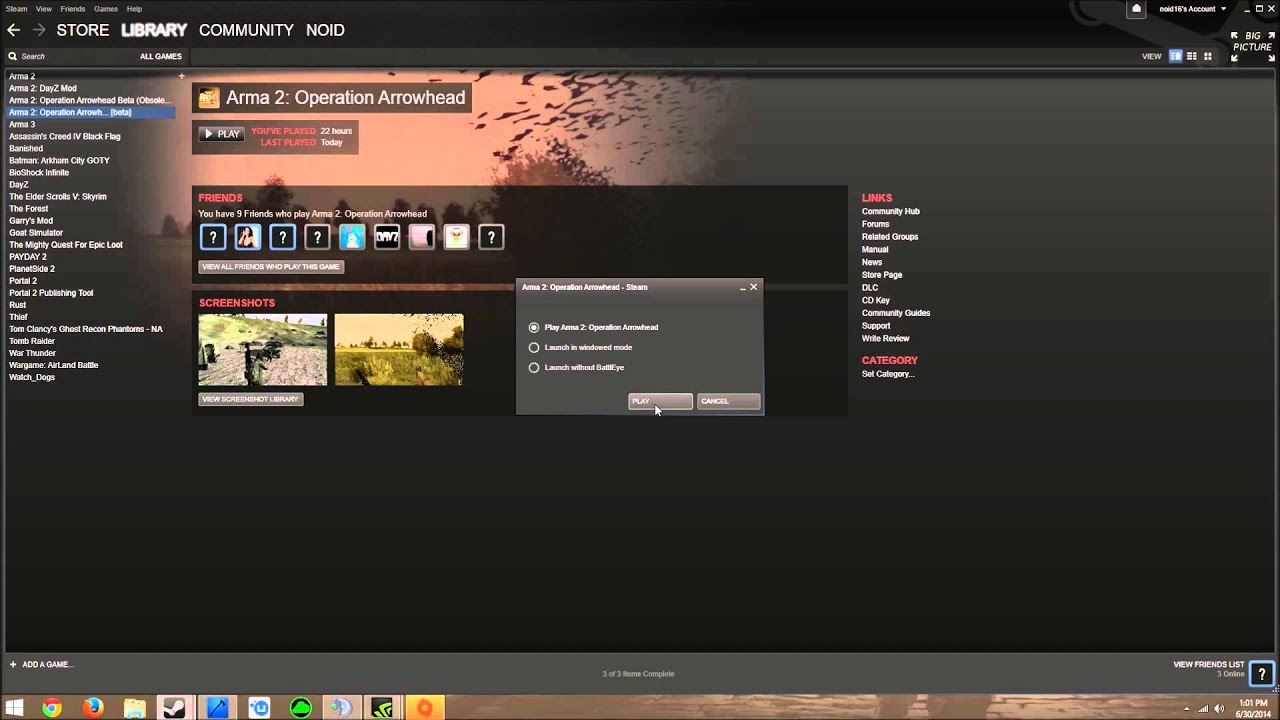Viewport: 1280px width, 720px height.
Task: Select Watch_Dogs in the game list
Action: click(x=32, y=377)
